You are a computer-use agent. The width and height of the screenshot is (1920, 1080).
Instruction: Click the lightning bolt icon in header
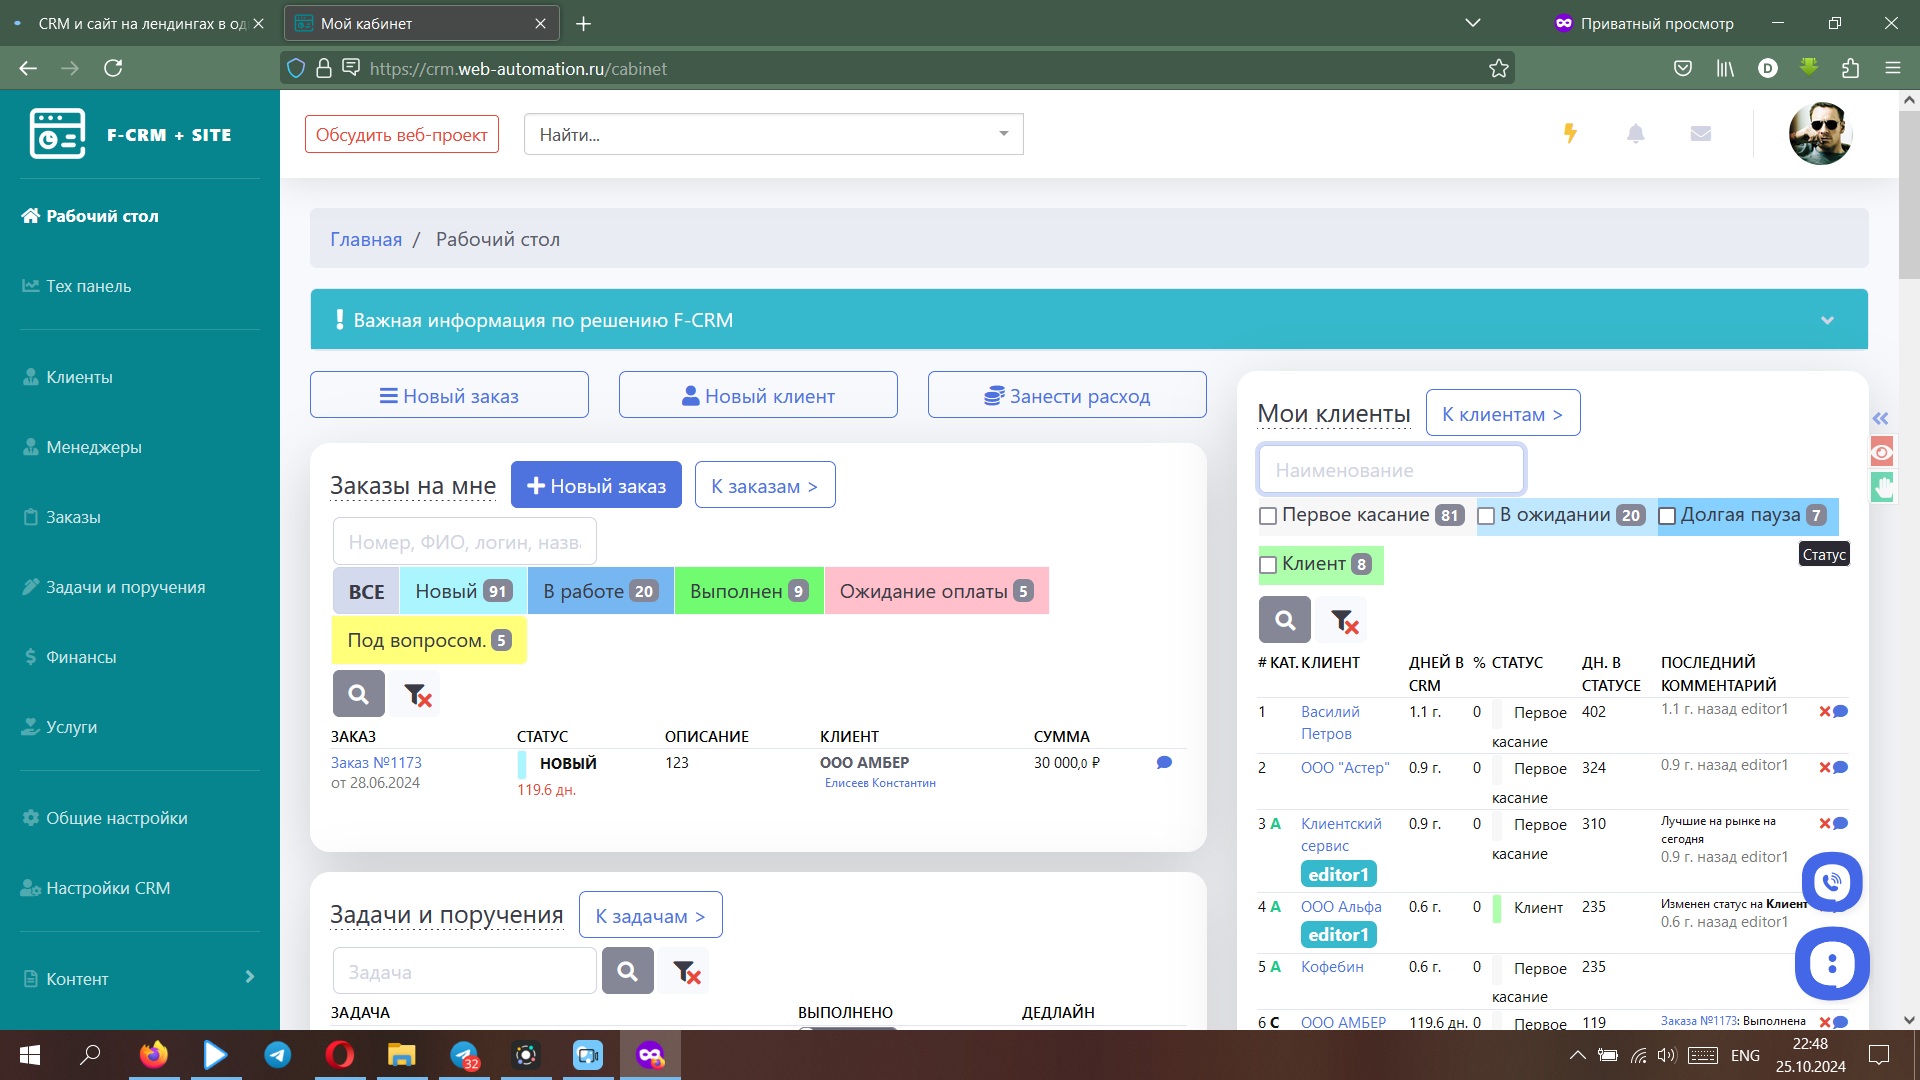(1570, 133)
